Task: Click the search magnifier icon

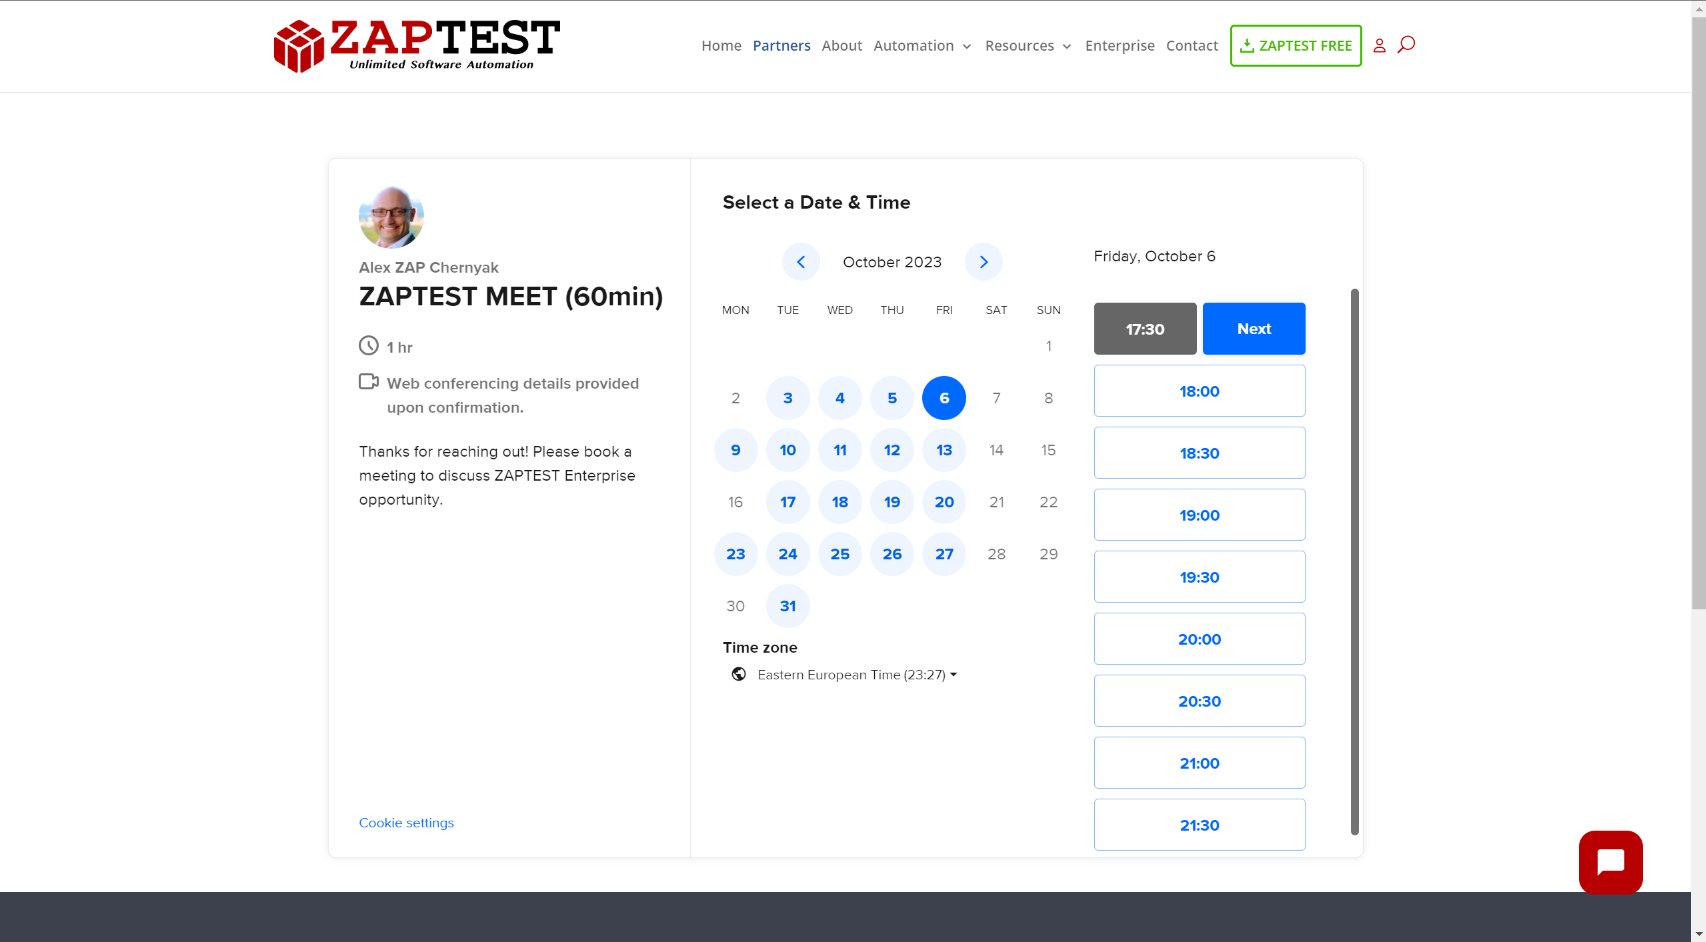Action: 1406,44
